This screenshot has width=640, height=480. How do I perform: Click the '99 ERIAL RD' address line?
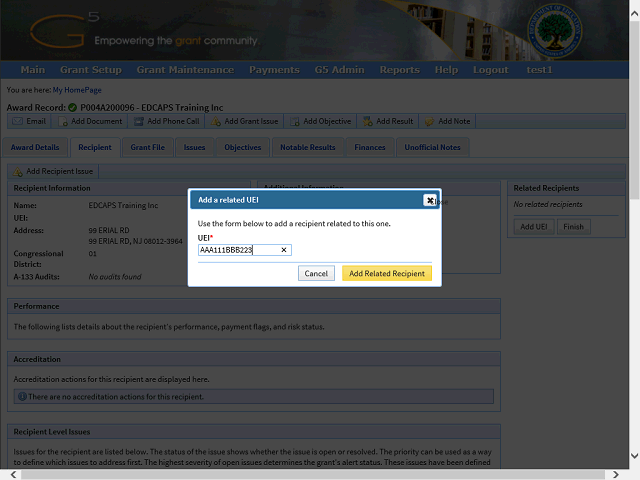click(109, 230)
